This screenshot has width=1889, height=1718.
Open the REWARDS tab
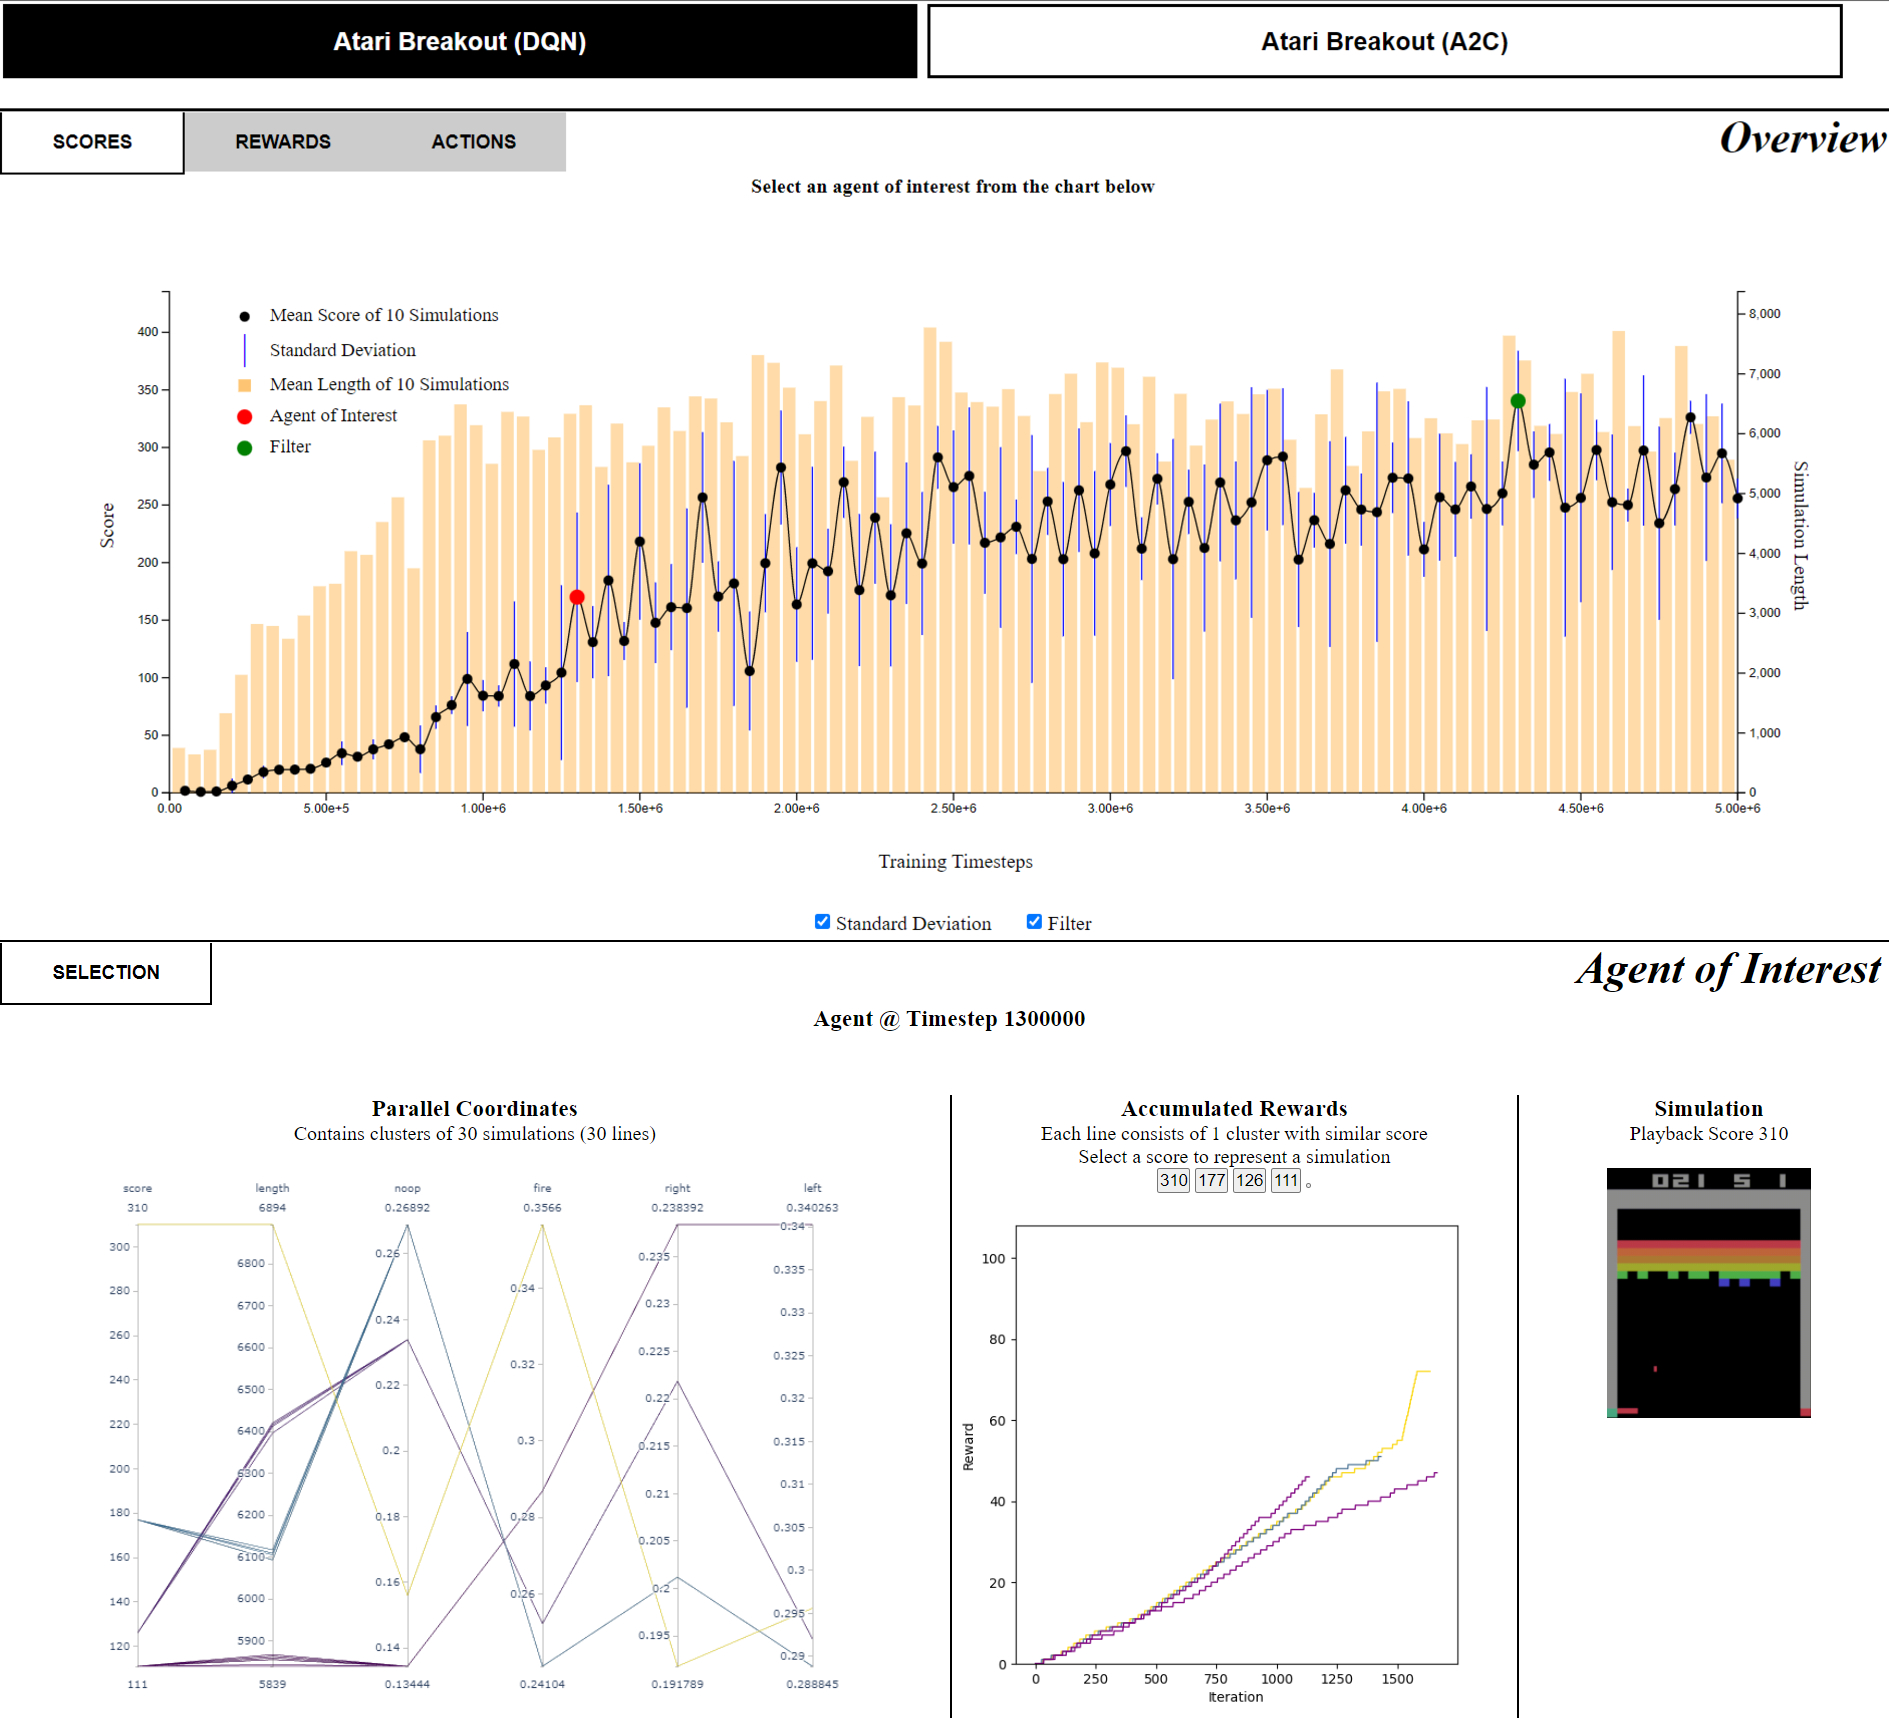coord(283,142)
